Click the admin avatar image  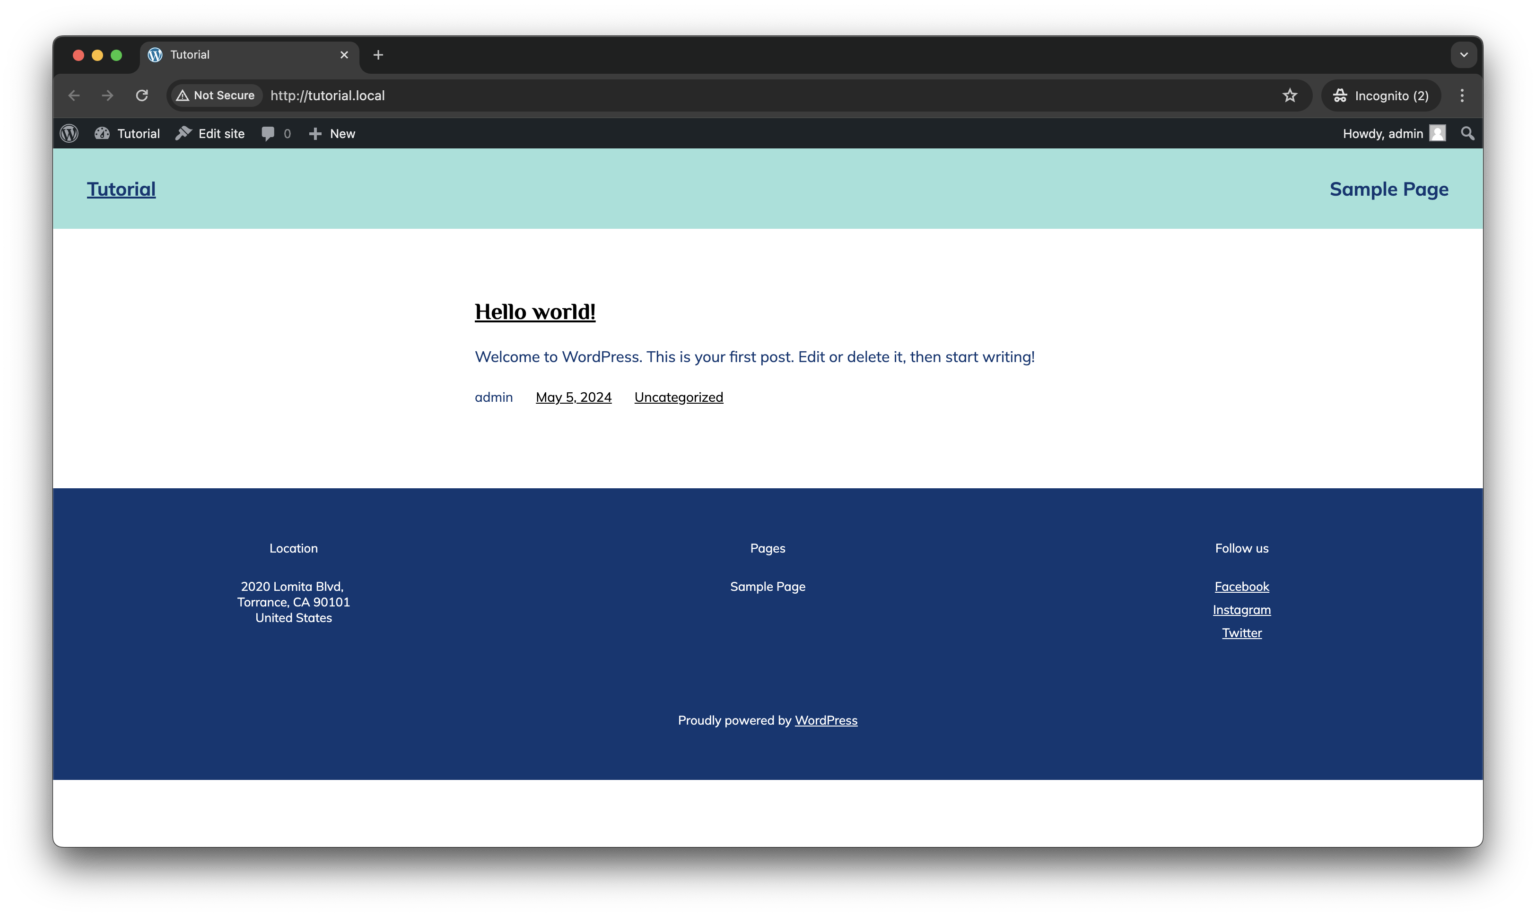[x=1437, y=133]
